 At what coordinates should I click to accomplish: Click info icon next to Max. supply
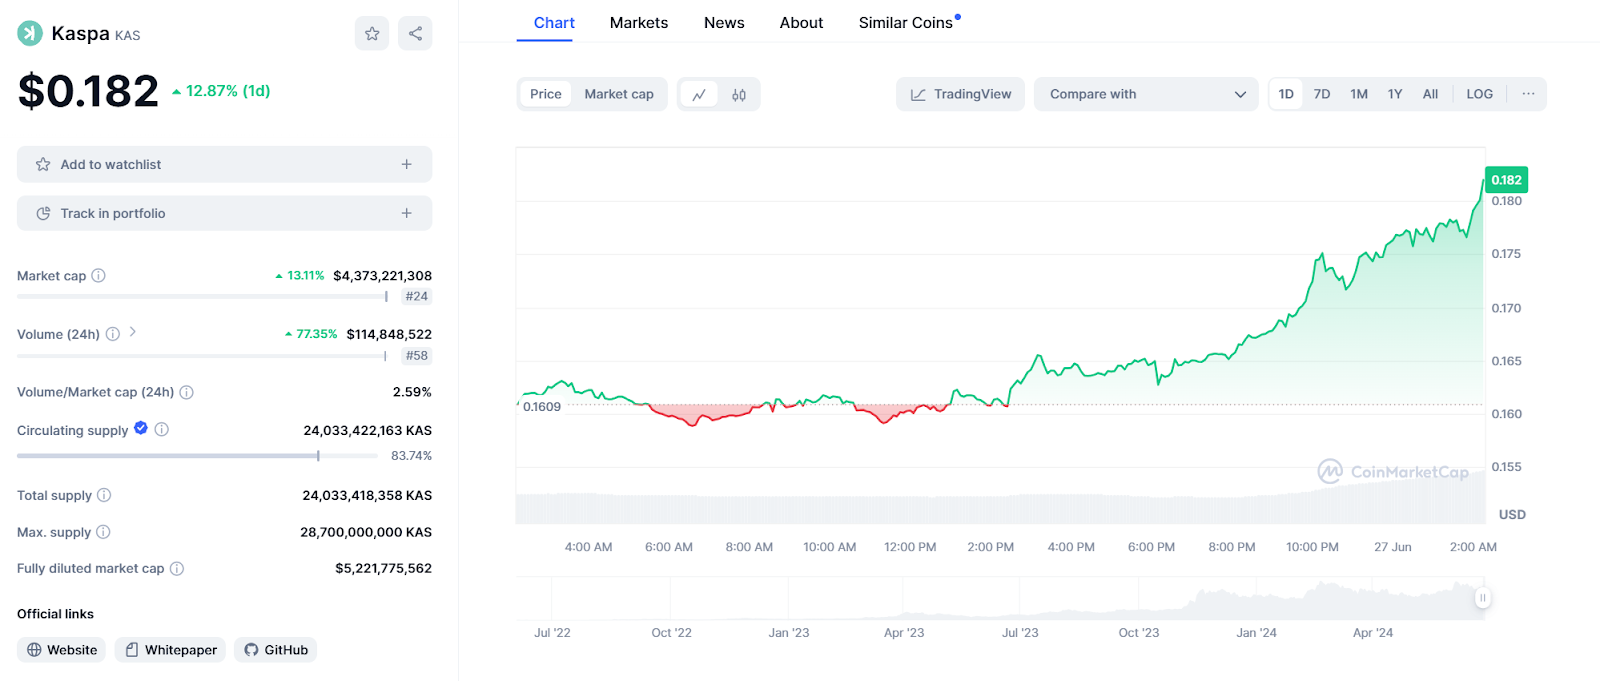click(x=103, y=532)
